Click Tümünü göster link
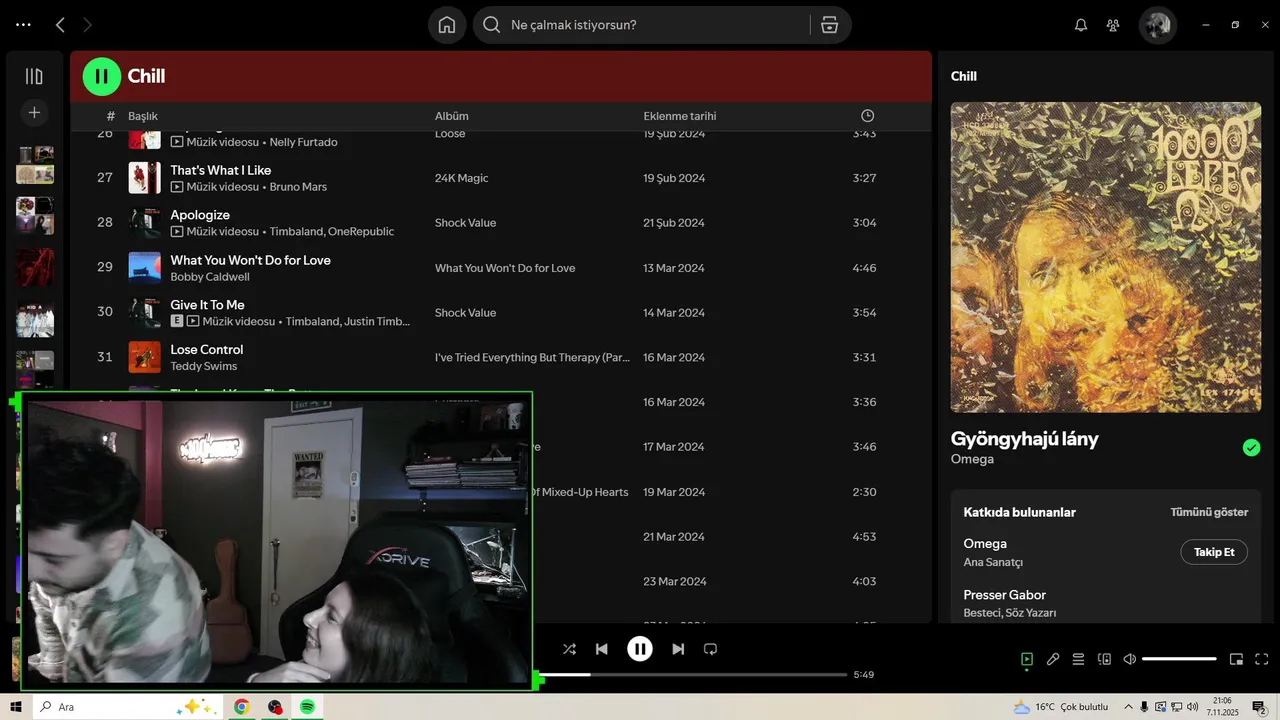 coord(1209,512)
